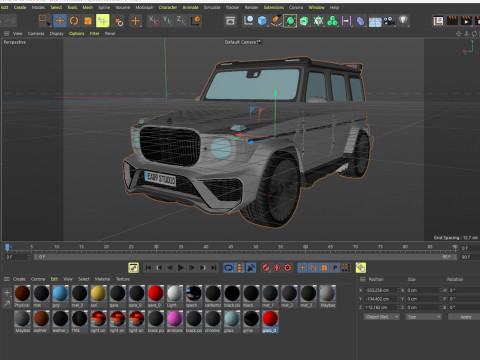Toggle timeline loop playback mode
480x360 pixels.
tap(228, 268)
